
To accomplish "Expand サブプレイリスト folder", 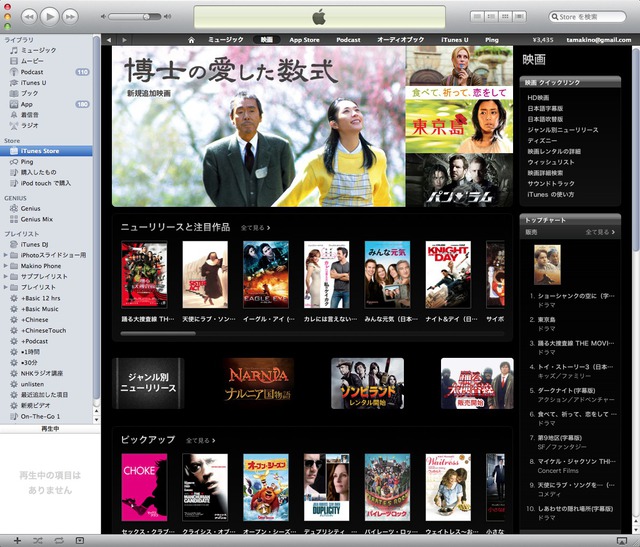I will (5, 276).
